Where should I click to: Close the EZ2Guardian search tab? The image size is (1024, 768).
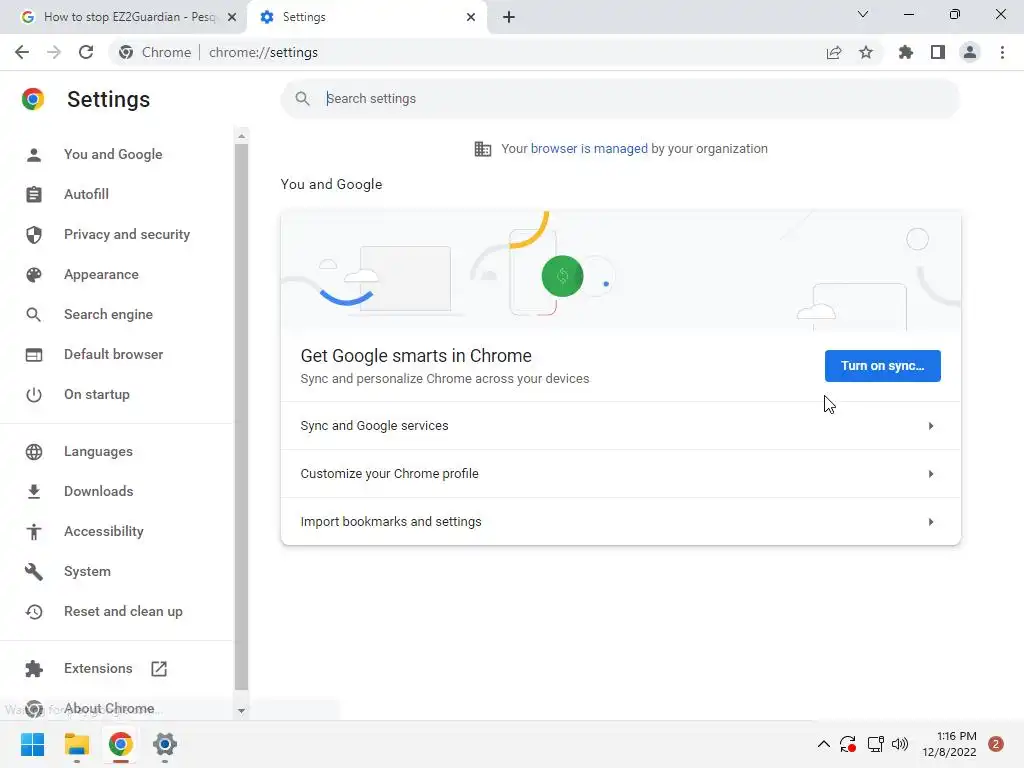(x=232, y=17)
